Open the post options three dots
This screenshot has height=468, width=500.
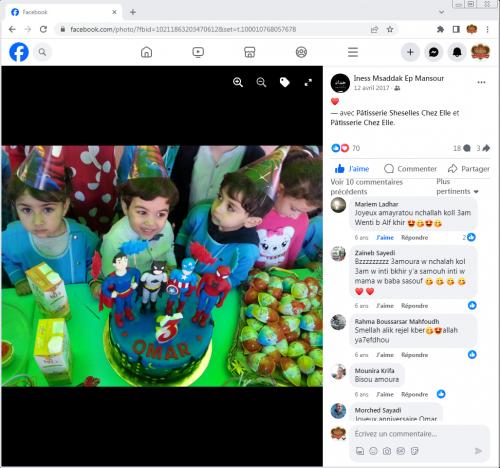click(x=481, y=82)
